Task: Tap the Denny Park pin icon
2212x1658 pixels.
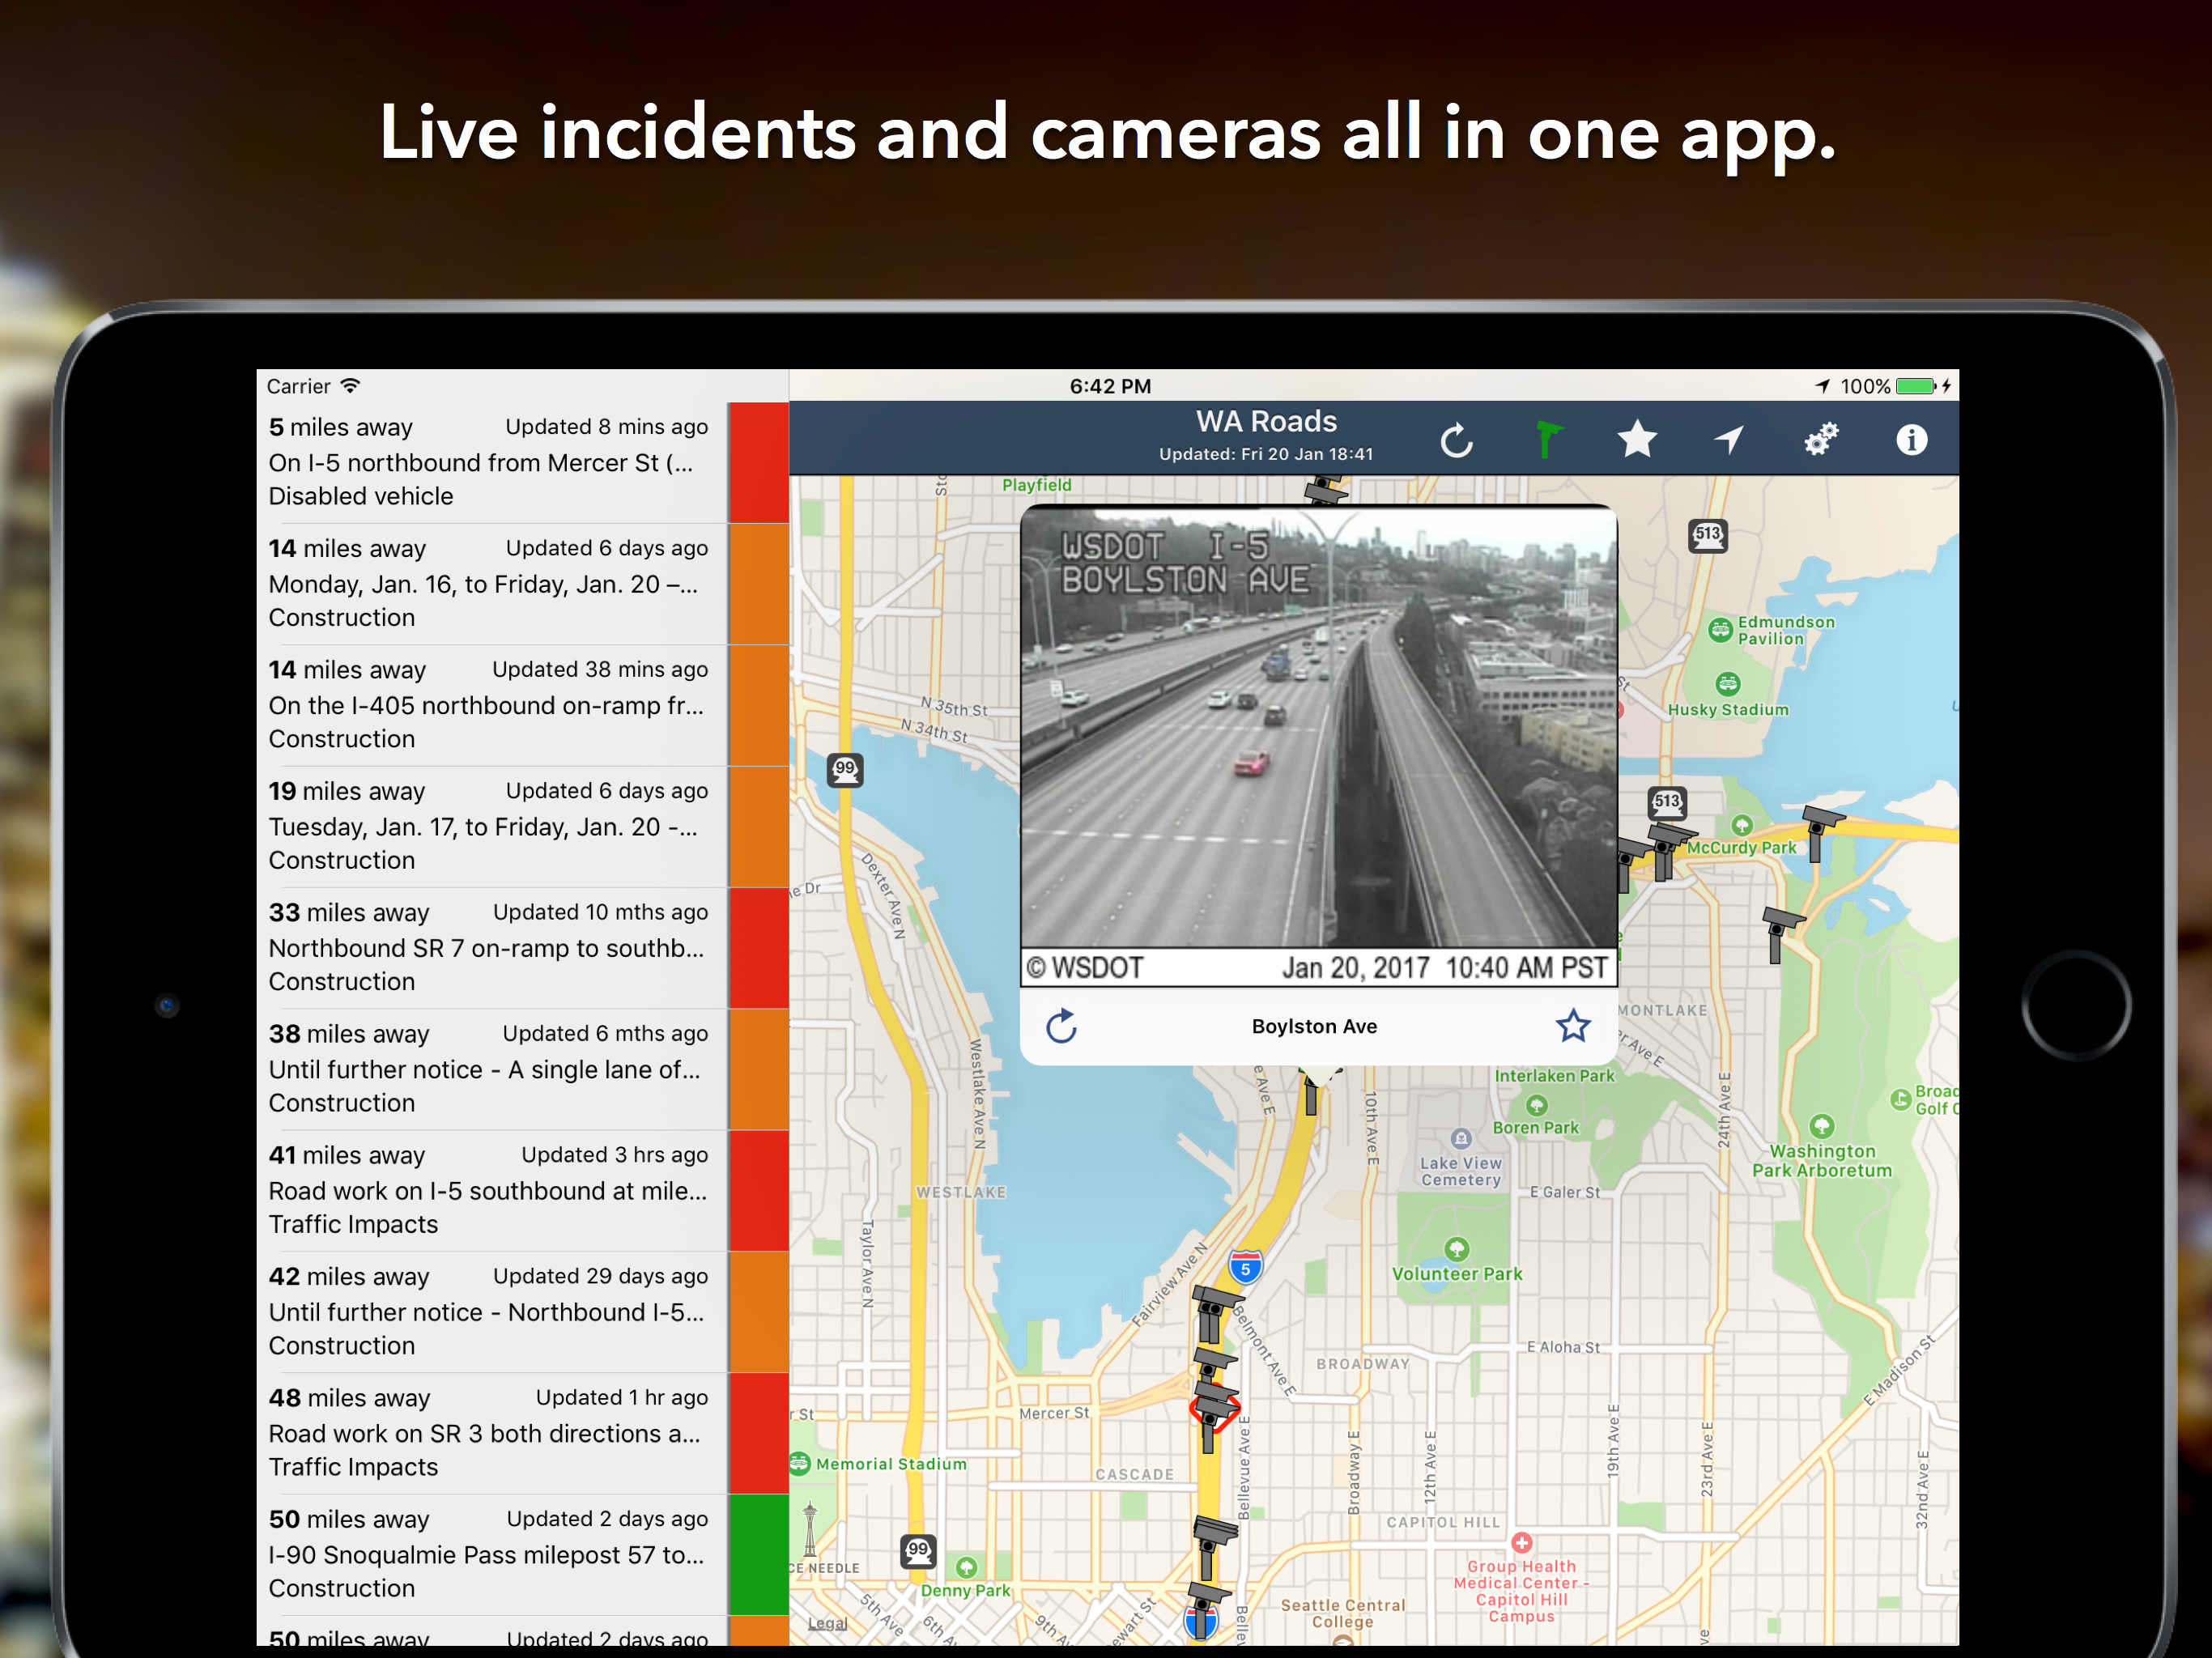Action: pyautogui.click(x=966, y=1566)
